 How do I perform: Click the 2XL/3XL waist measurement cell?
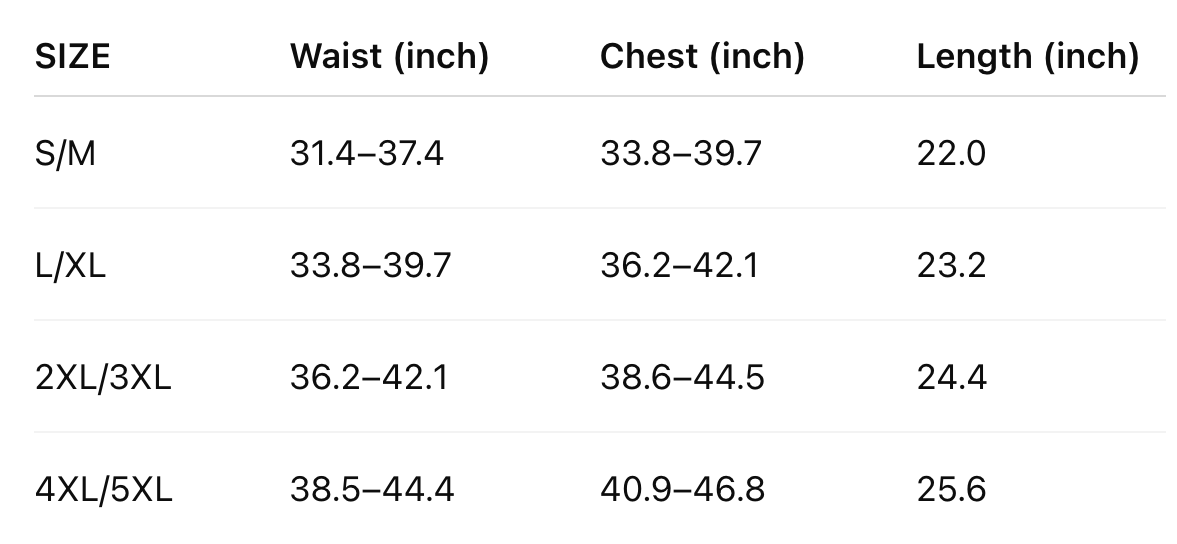coord(368,378)
